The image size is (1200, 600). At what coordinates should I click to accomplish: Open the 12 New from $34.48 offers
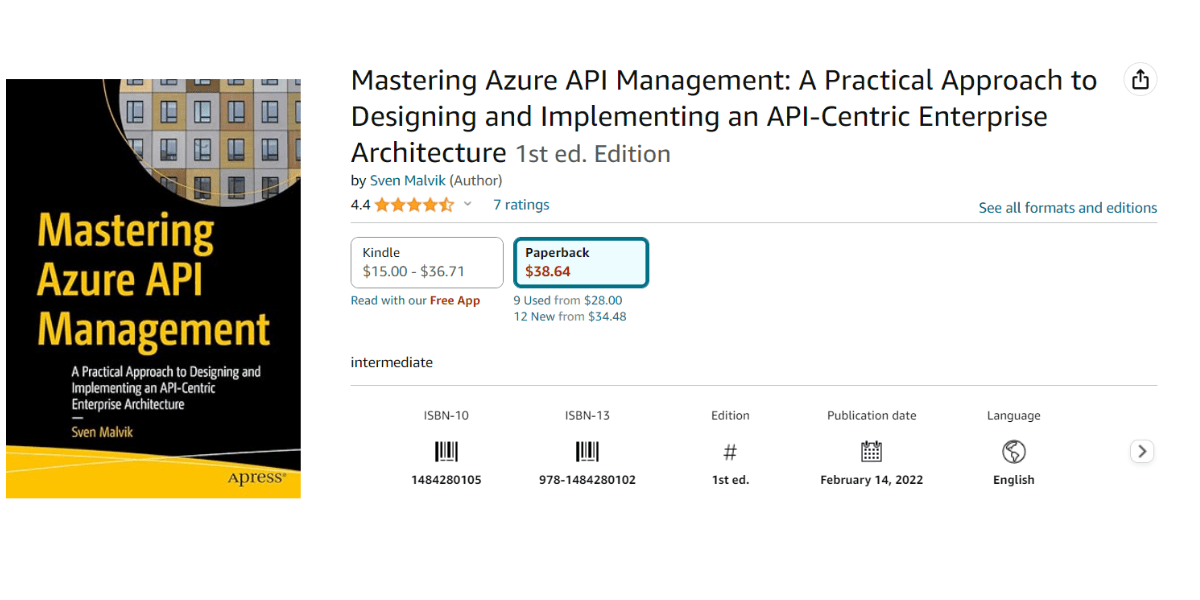(570, 316)
